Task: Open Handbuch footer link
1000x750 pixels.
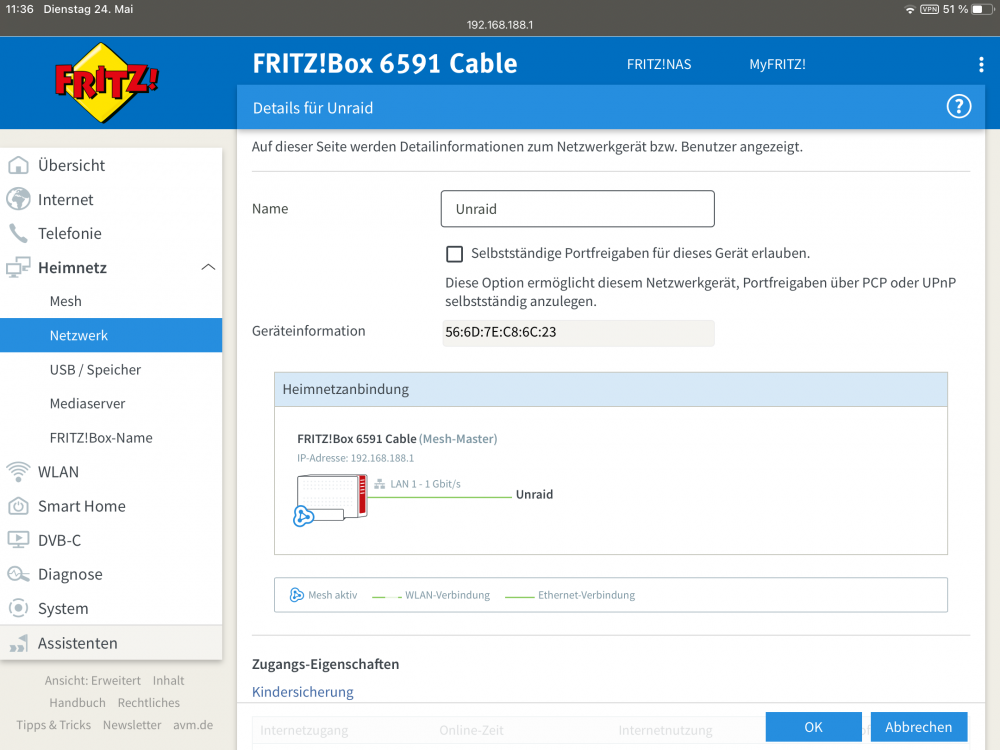Action: click(x=78, y=703)
